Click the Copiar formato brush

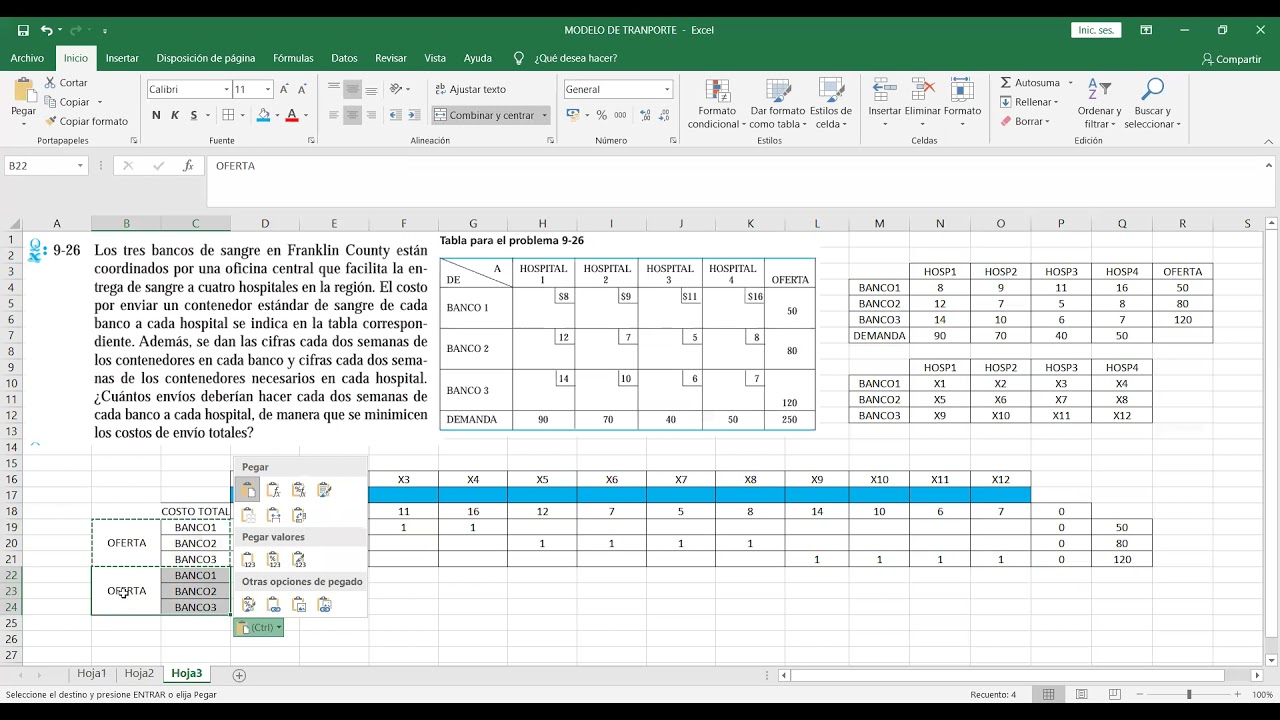pyautogui.click(x=86, y=121)
